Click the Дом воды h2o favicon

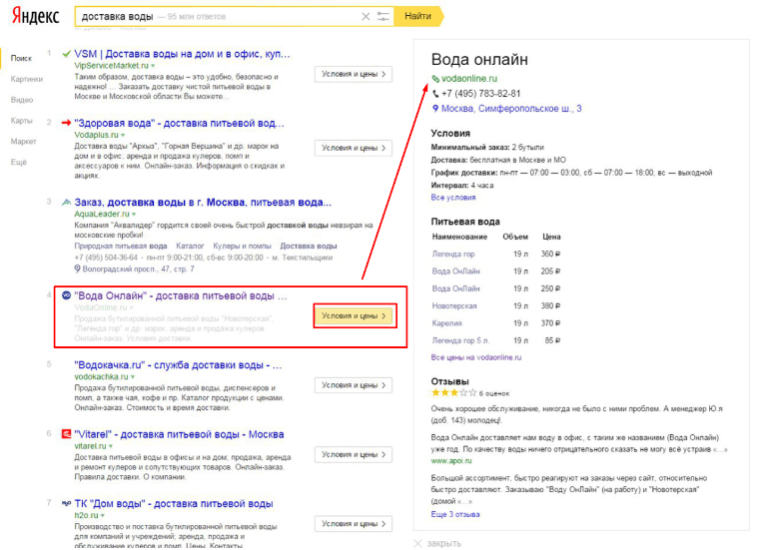tap(66, 504)
